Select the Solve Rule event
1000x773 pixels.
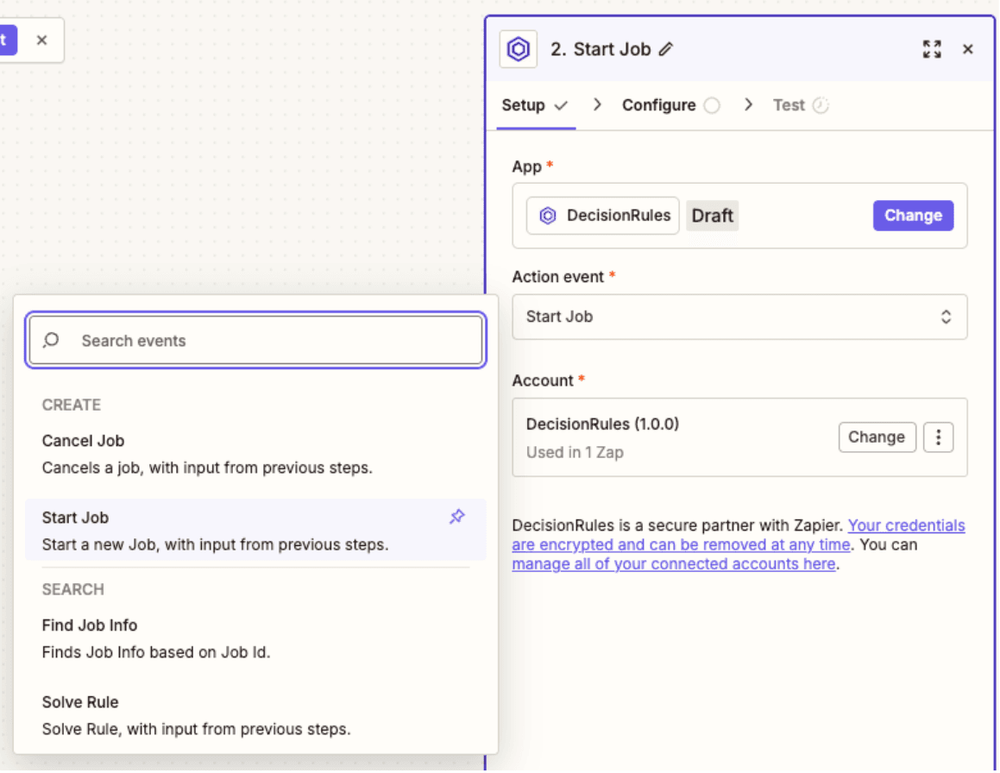tap(255, 715)
